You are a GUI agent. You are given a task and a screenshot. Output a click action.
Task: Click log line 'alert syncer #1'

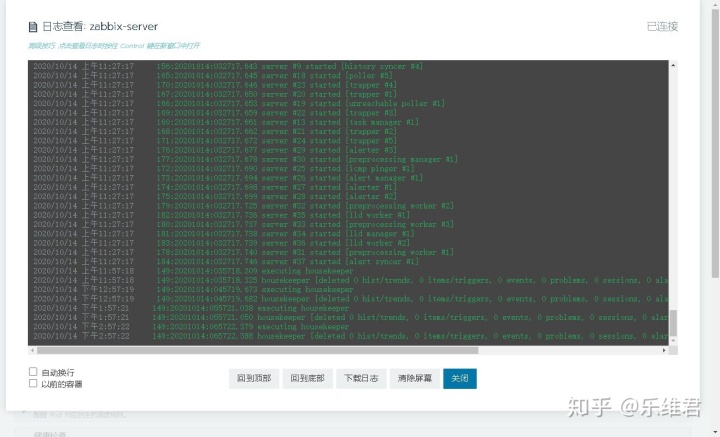pos(225,262)
